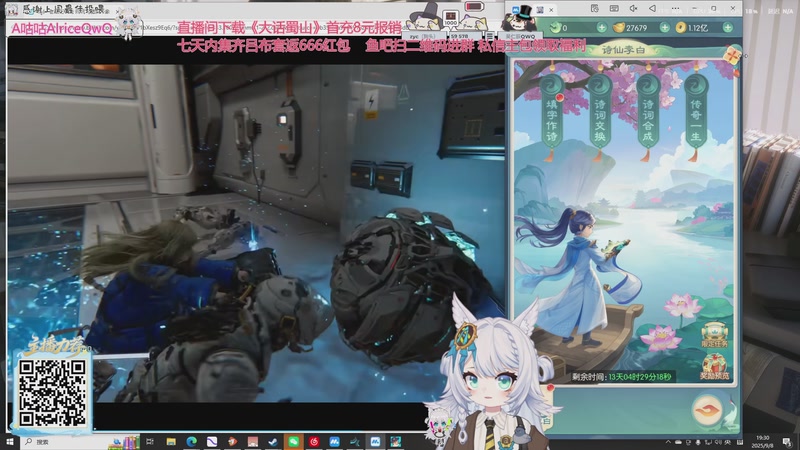Add jade currency with first plus button
This screenshot has width=800, height=450.
(602, 28)
